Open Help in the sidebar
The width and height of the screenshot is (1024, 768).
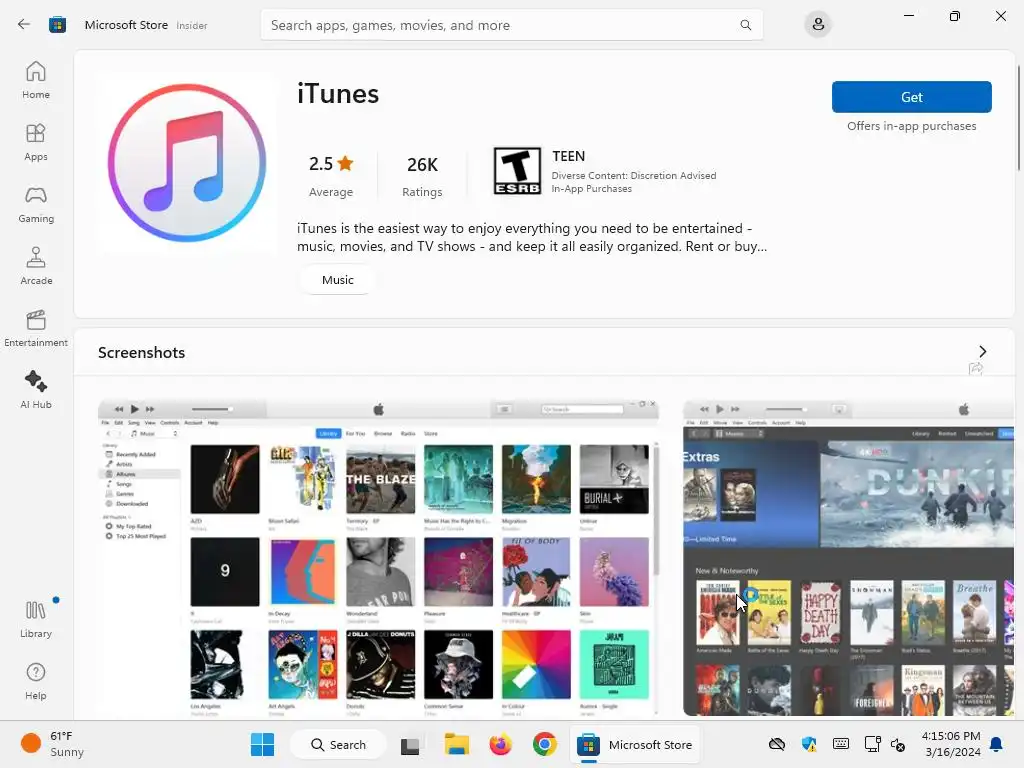pos(36,681)
